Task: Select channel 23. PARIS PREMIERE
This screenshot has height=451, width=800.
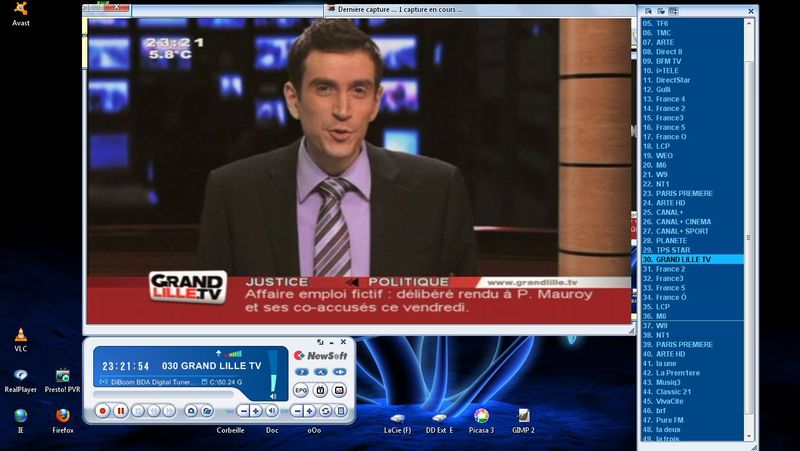Action: (692, 193)
